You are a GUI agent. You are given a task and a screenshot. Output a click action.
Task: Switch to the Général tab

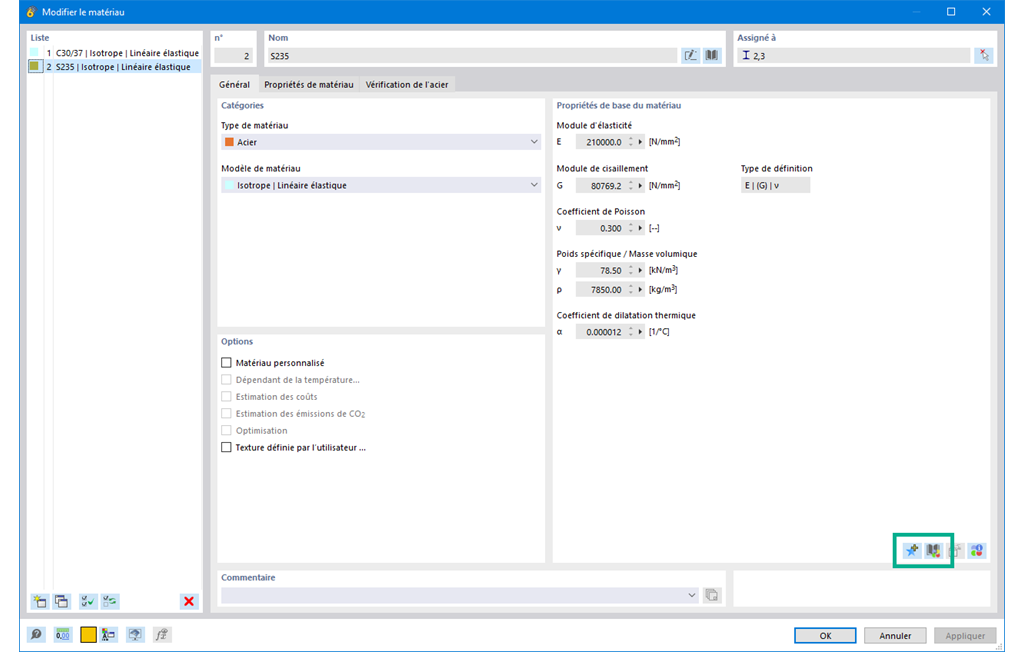coord(234,84)
